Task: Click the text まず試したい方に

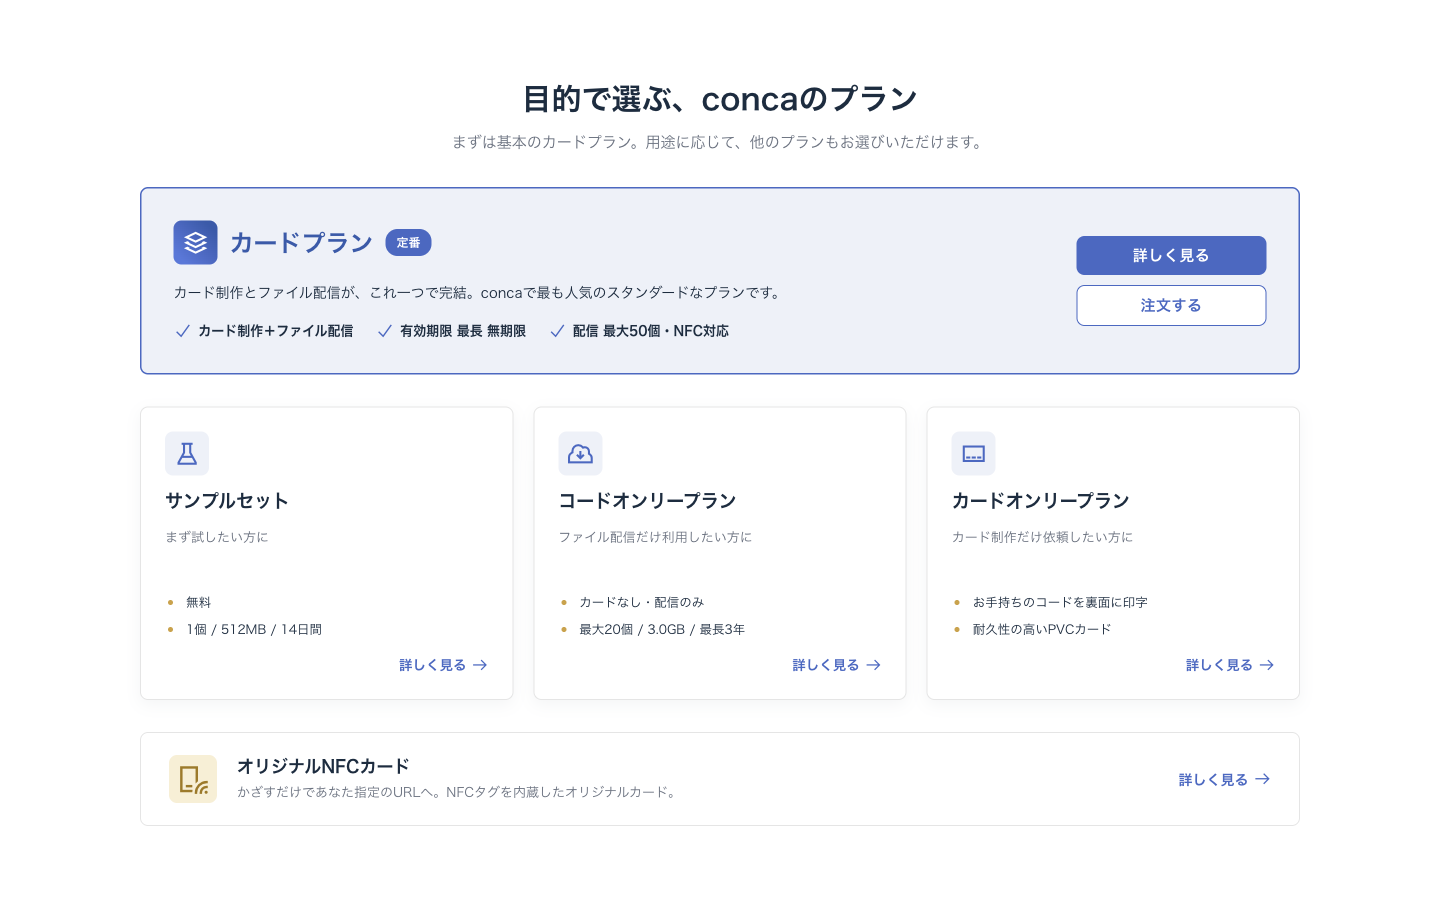Action: coord(217,537)
